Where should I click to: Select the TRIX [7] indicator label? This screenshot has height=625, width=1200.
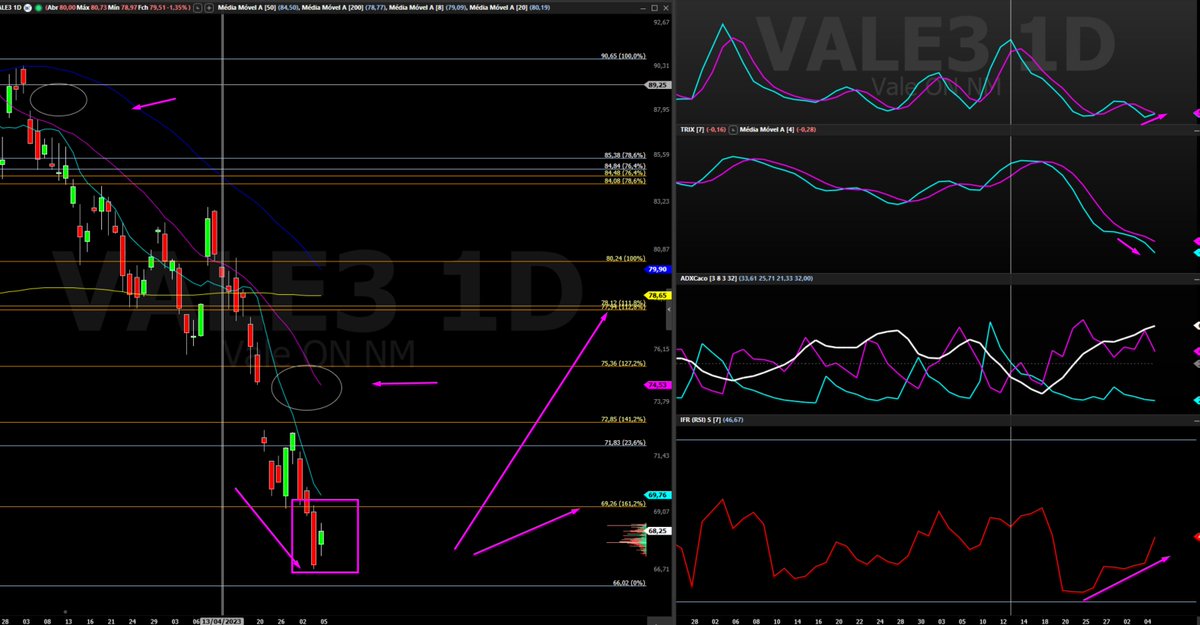(692, 129)
